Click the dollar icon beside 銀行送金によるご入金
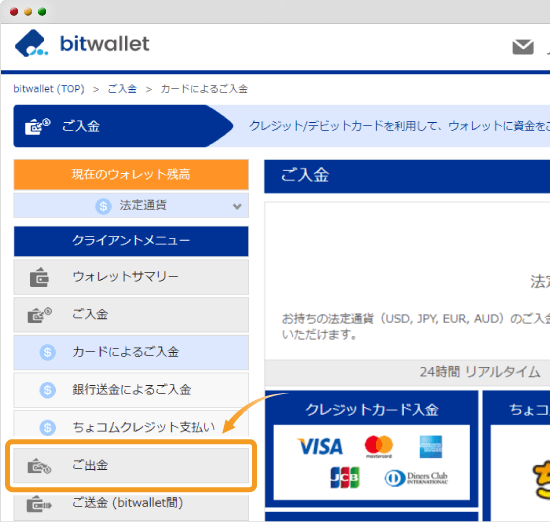Image resolution: width=550 pixels, height=522 pixels. coord(47,390)
